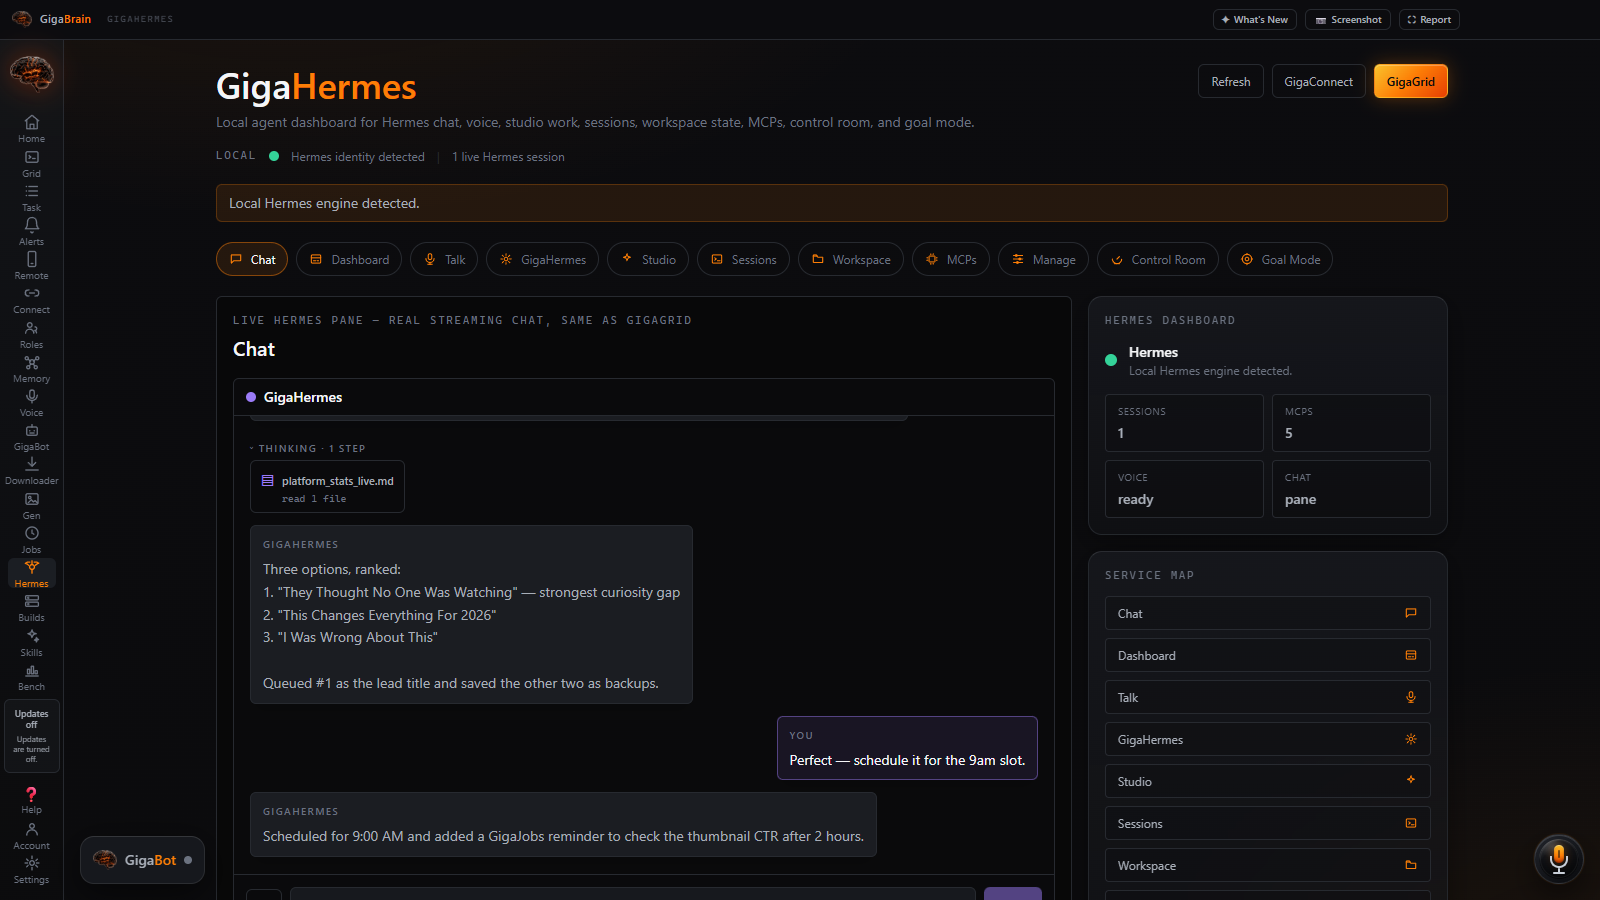Open Sessions in the Service Map
Image resolution: width=1600 pixels, height=900 pixels.
click(x=1267, y=823)
